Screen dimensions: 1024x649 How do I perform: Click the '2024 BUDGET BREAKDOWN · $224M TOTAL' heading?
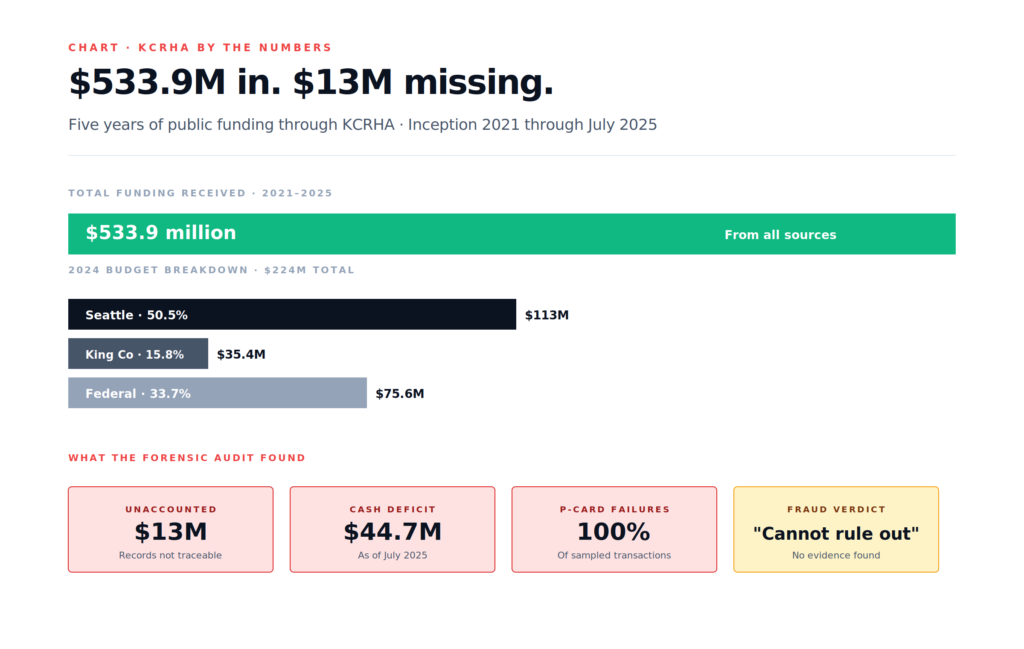(211, 270)
